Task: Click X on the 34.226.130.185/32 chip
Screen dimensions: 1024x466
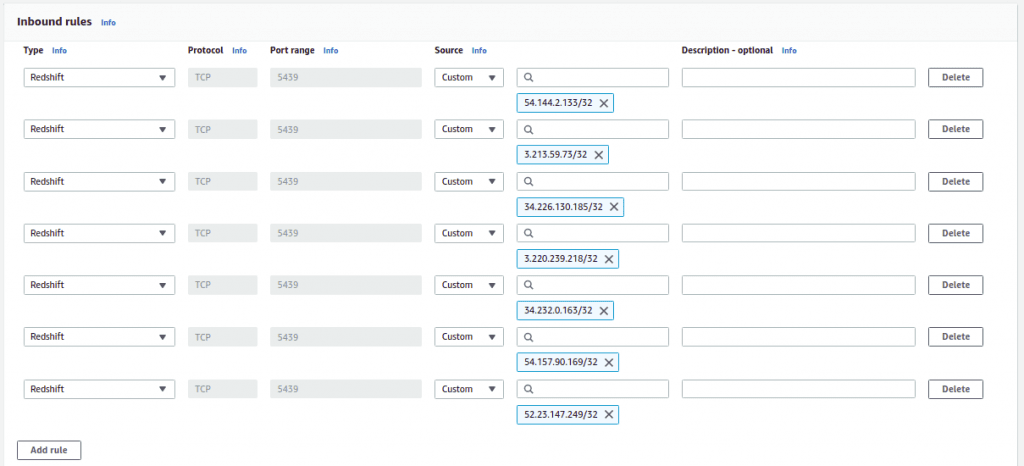Action: point(615,207)
